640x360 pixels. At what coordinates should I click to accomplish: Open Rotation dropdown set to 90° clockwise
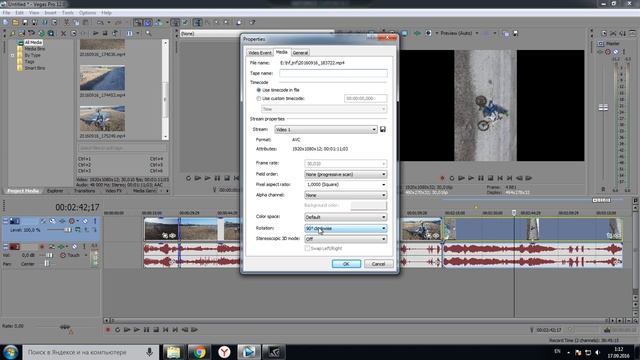click(x=345, y=228)
